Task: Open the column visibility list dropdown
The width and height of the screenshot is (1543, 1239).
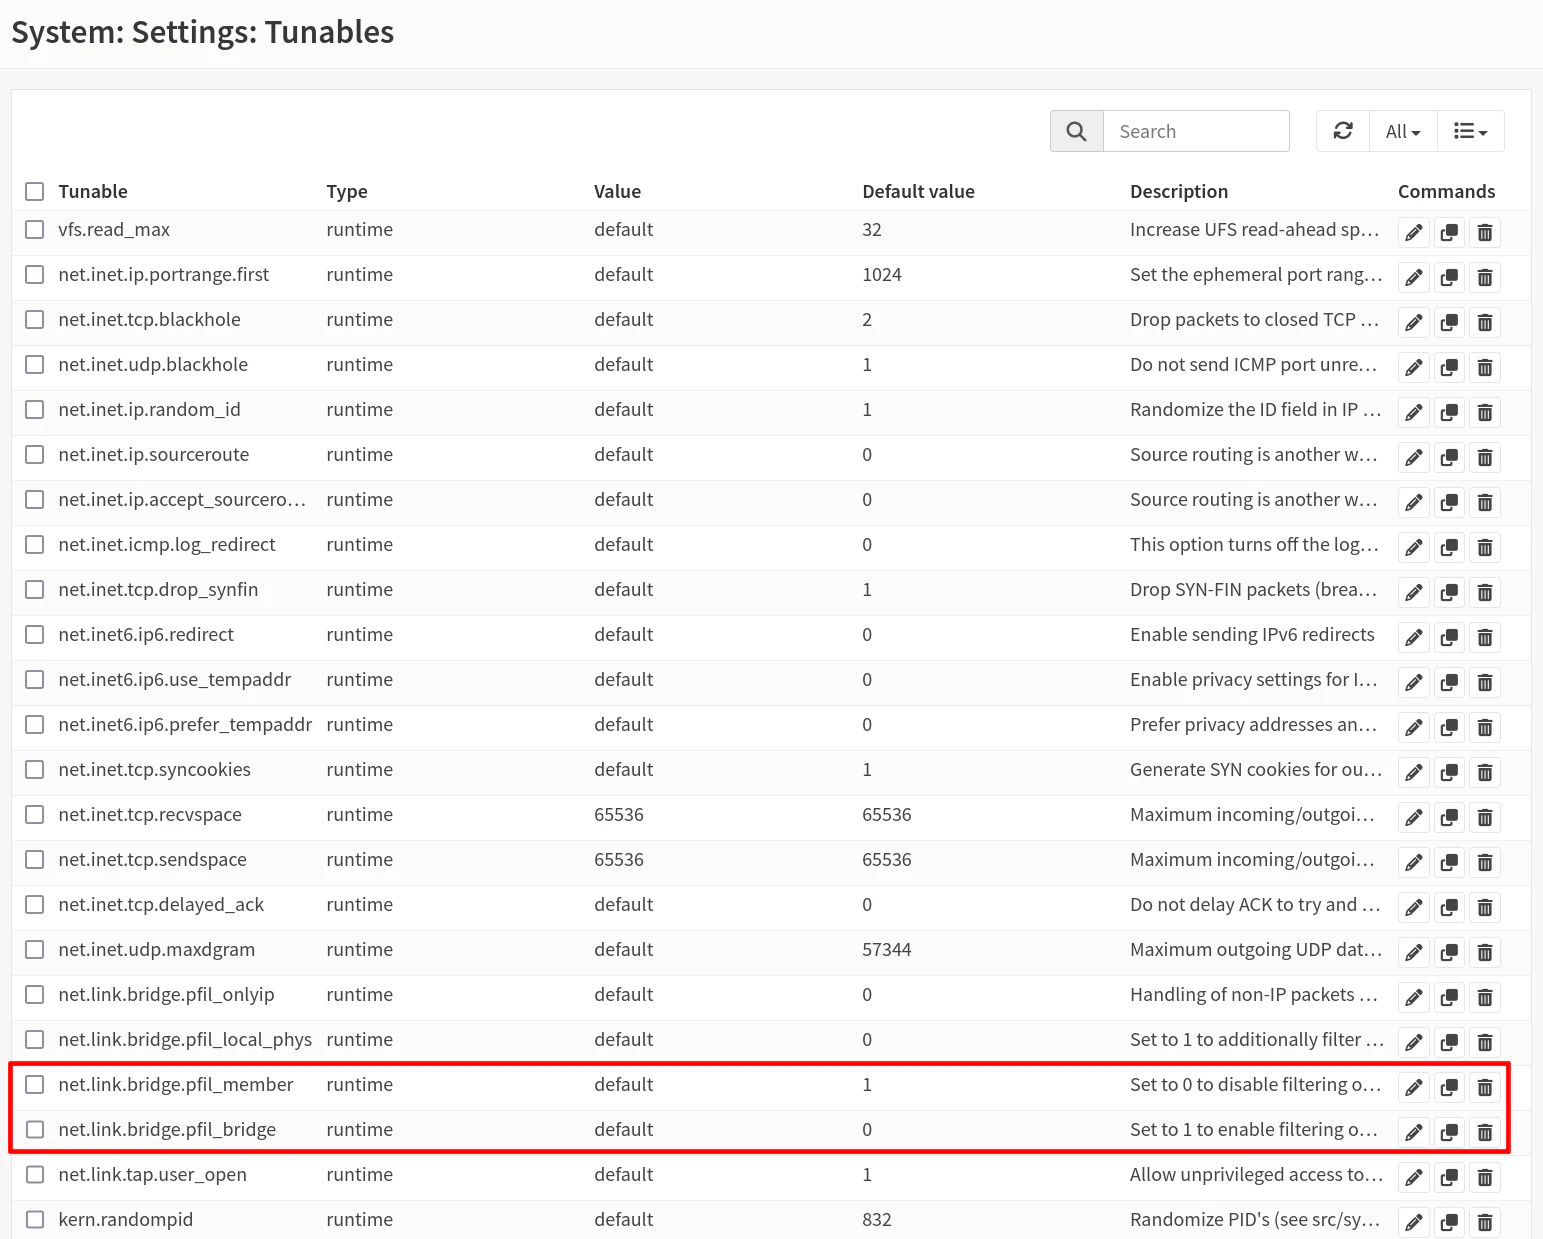Action: [1470, 131]
